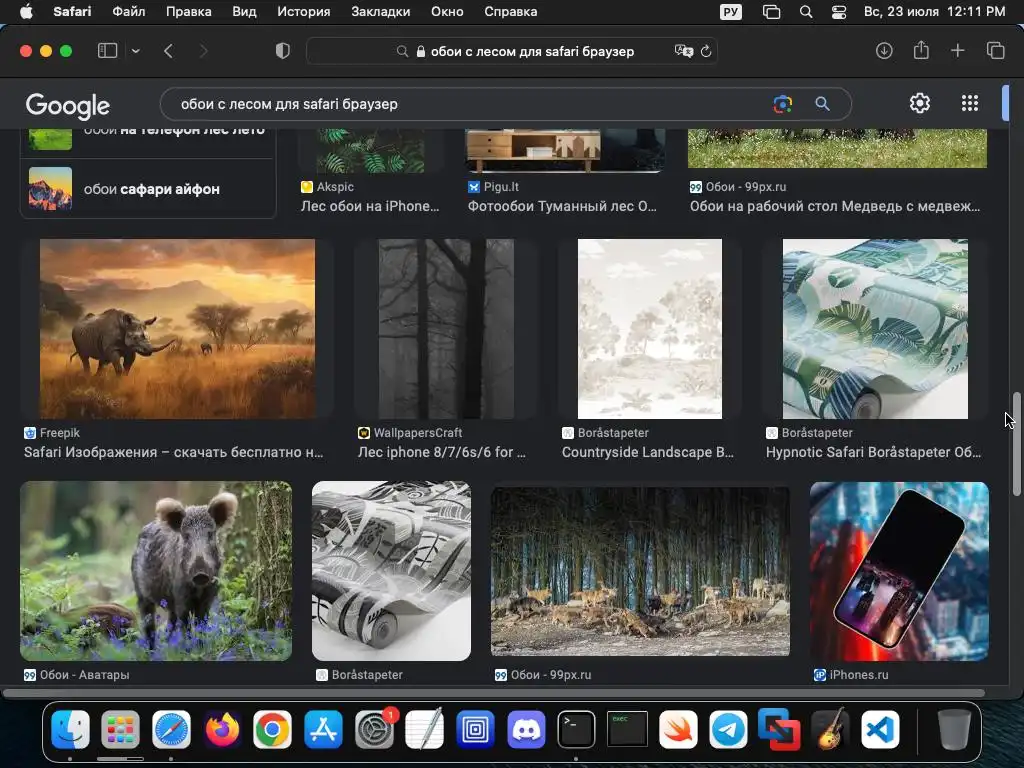This screenshot has width=1024, height=768.
Task: Open Google Chrome from the Dock
Action: coord(272,729)
